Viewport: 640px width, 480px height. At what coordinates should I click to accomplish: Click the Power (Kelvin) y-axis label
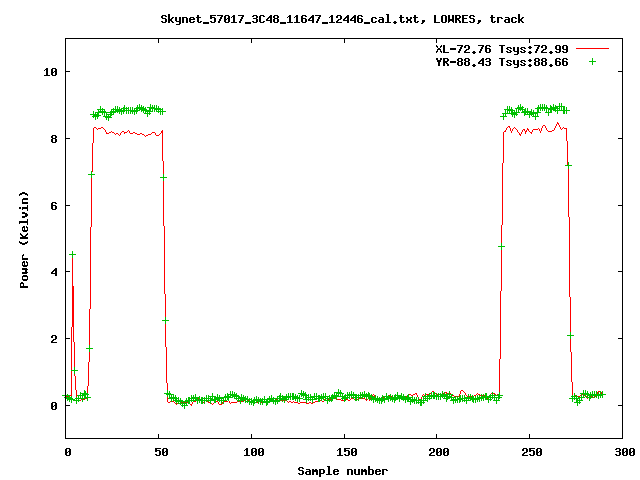(x=24, y=240)
